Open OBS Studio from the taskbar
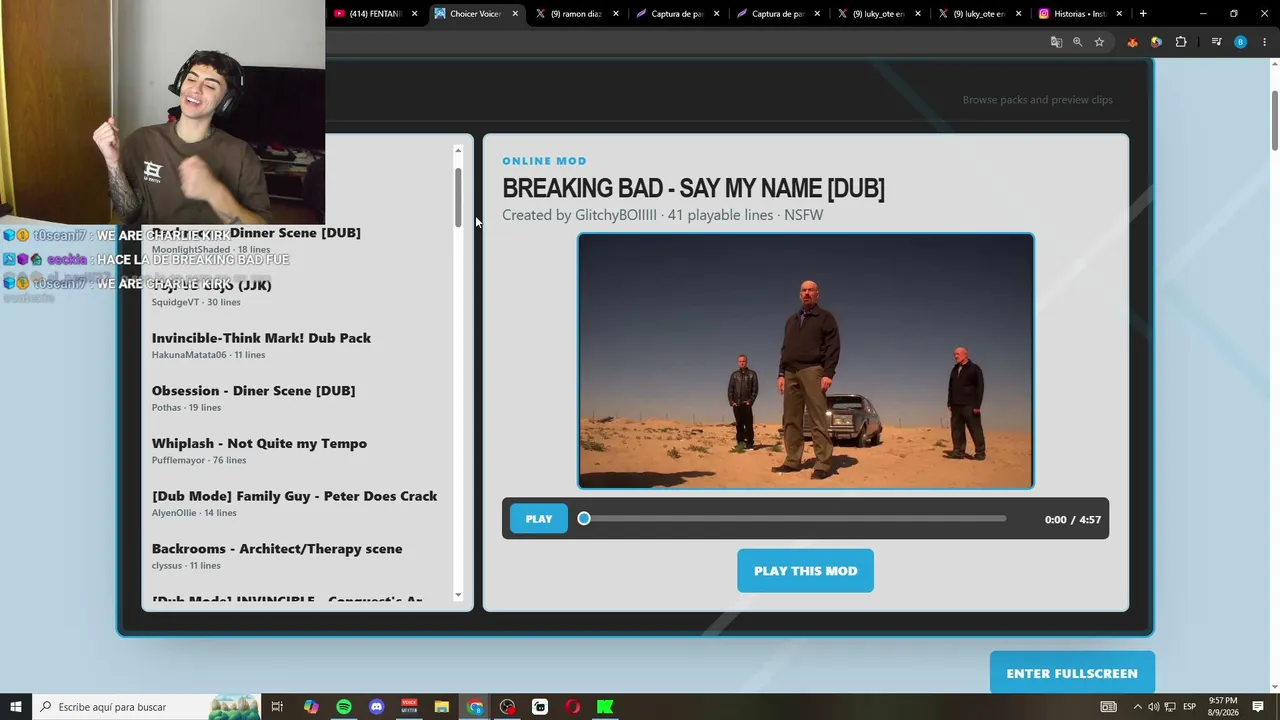 [508, 707]
